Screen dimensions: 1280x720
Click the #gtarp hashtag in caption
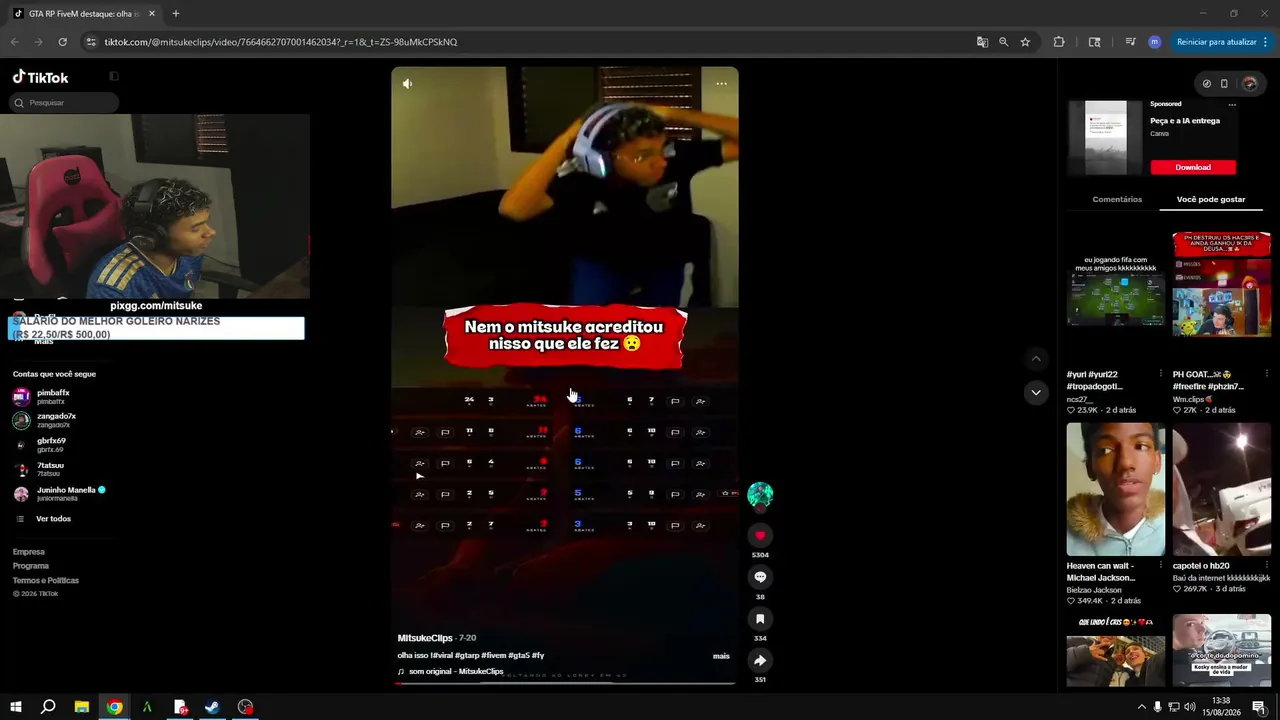click(467, 656)
